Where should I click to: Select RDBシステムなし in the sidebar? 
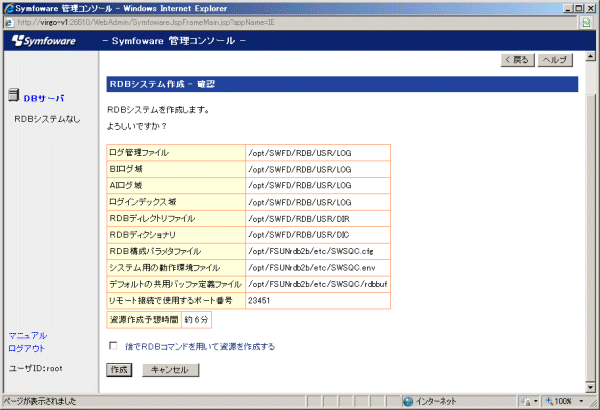pos(47,119)
